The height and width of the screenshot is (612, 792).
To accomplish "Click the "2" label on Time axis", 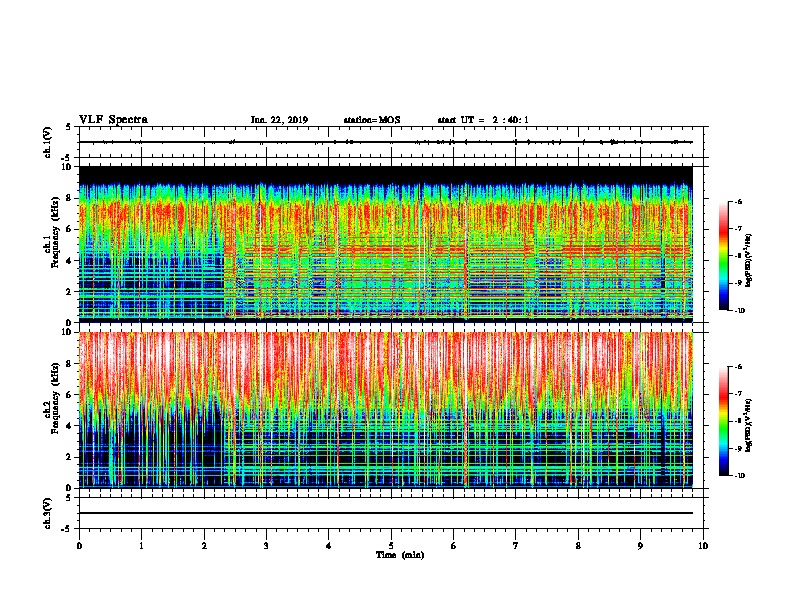I will click(204, 546).
